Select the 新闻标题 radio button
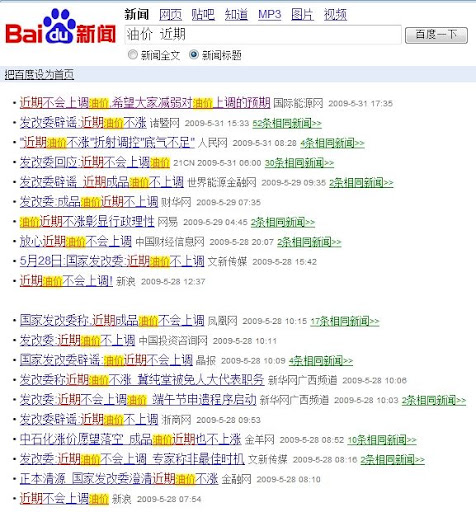476x512 pixels. [x=194, y=54]
